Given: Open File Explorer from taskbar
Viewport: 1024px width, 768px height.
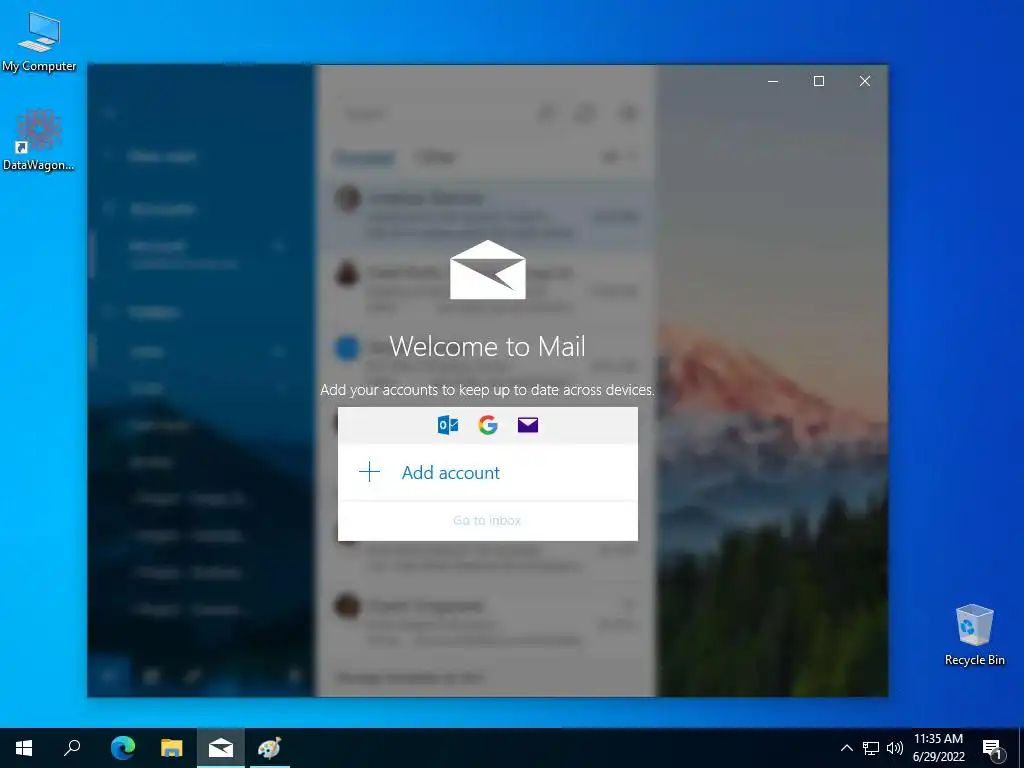Looking at the screenshot, I should [x=172, y=748].
